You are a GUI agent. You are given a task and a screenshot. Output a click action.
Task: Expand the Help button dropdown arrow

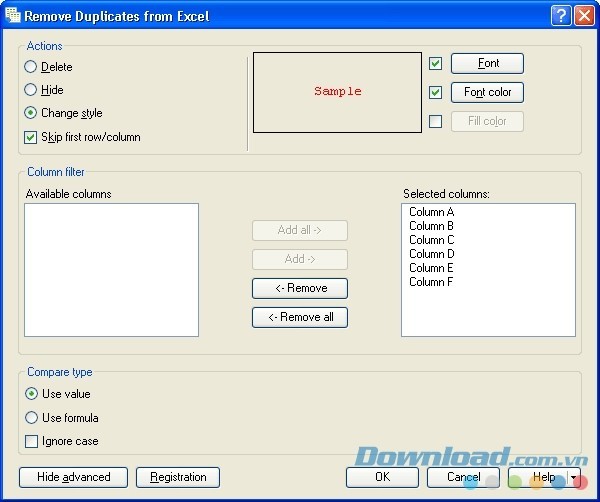(x=574, y=477)
